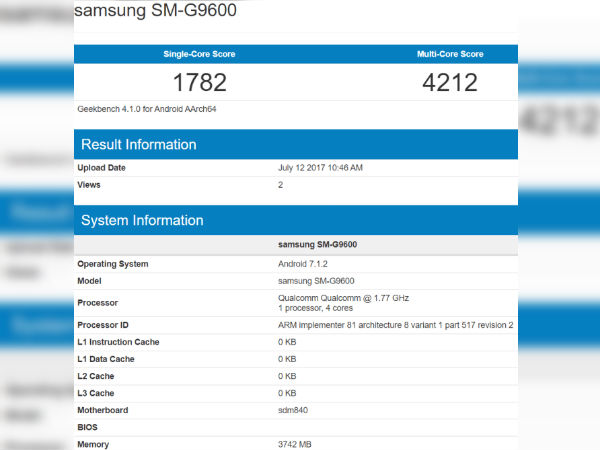Select the L1 Instruction Cache label
The height and width of the screenshot is (450, 600).
click(118, 342)
